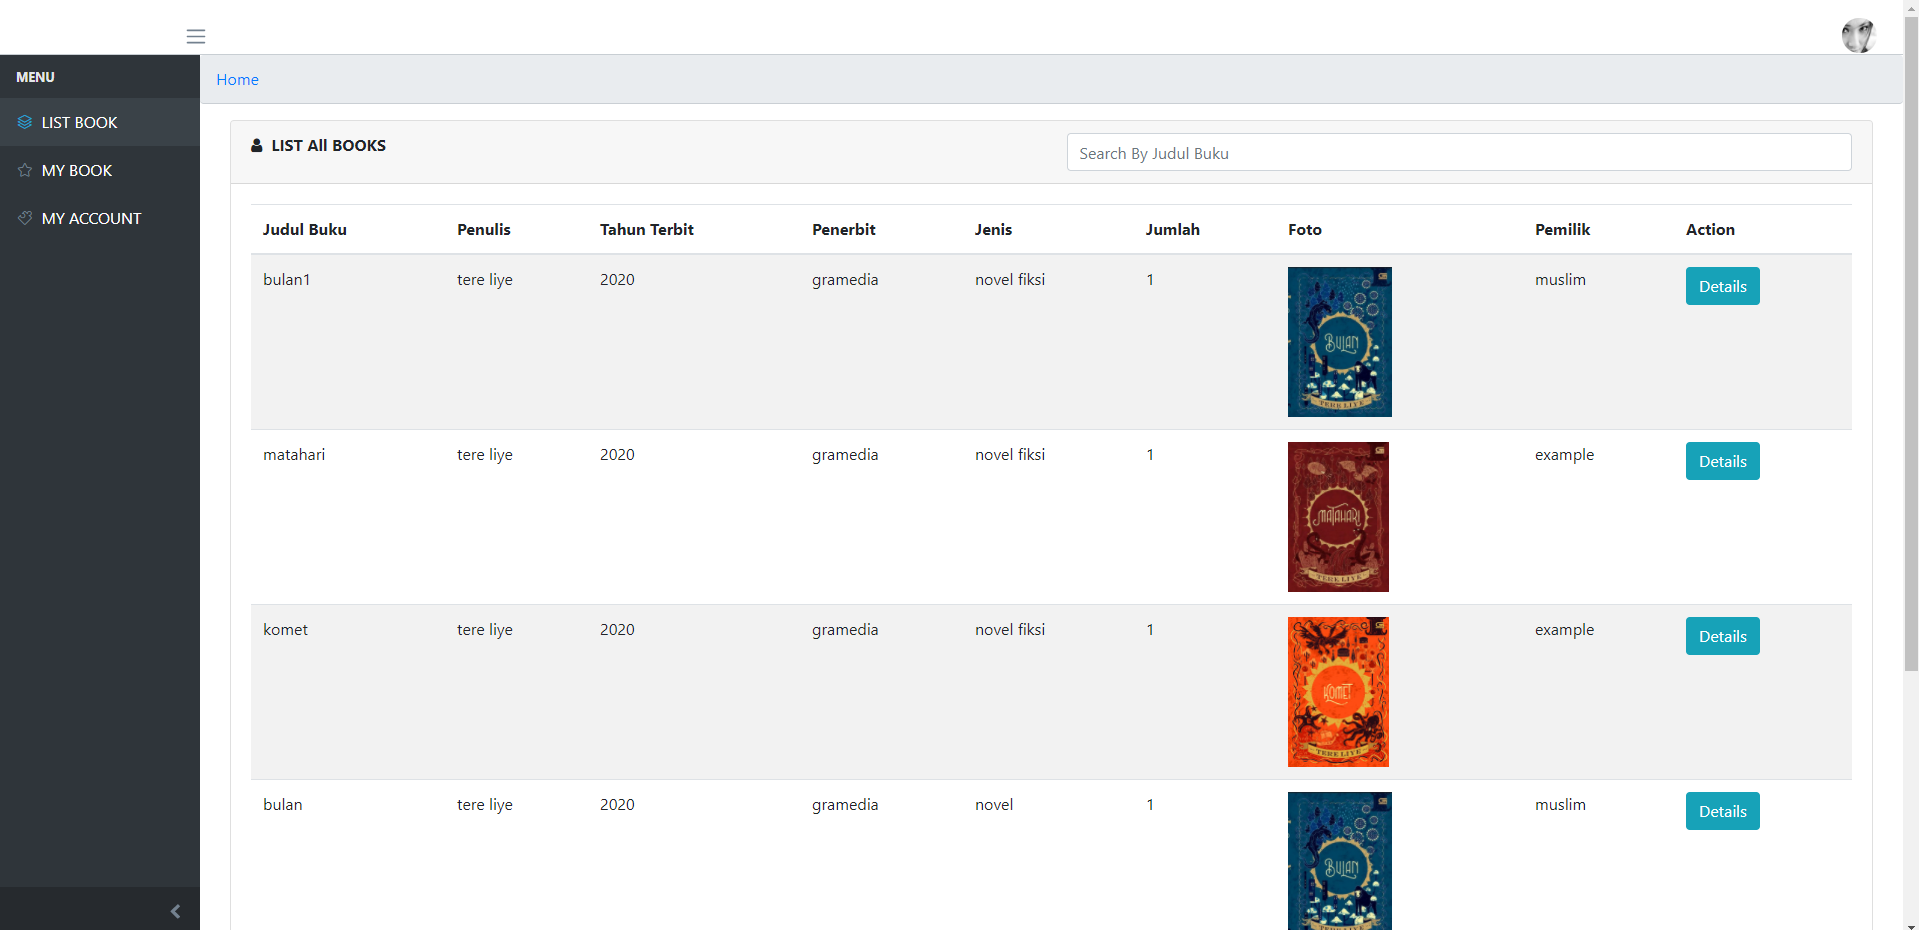Click owner muslim in bulan1 row
The width and height of the screenshot is (1919, 930).
pyautogui.click(x=1560, y=279)
